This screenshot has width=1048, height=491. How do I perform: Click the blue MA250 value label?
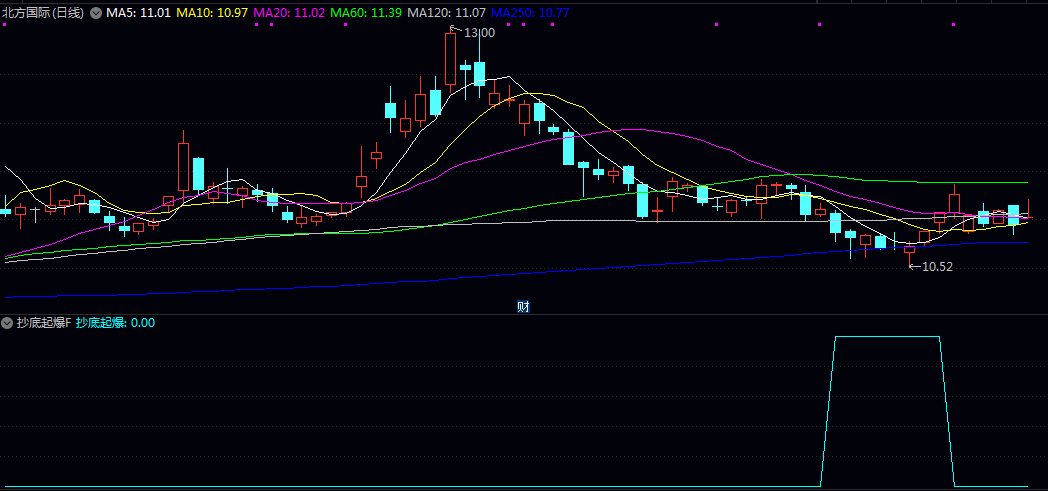pyautogui.click(x=530, y=12)
